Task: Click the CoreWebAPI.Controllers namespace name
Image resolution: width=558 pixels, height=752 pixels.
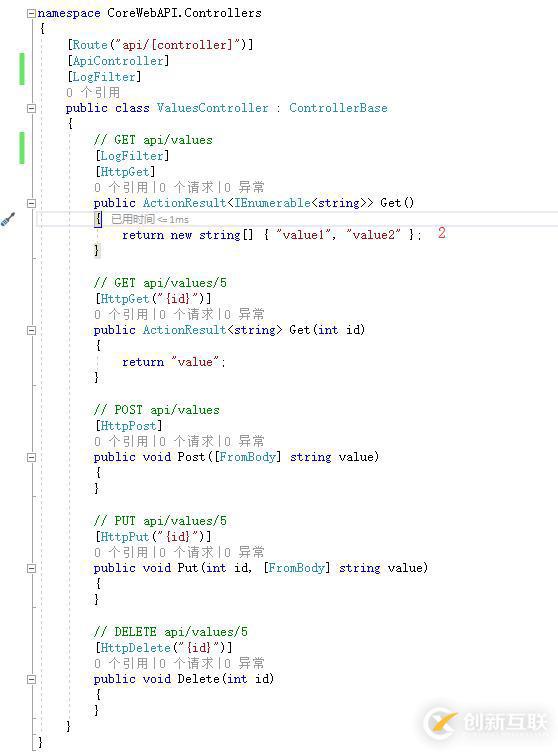Action: (x=184, y=13)
